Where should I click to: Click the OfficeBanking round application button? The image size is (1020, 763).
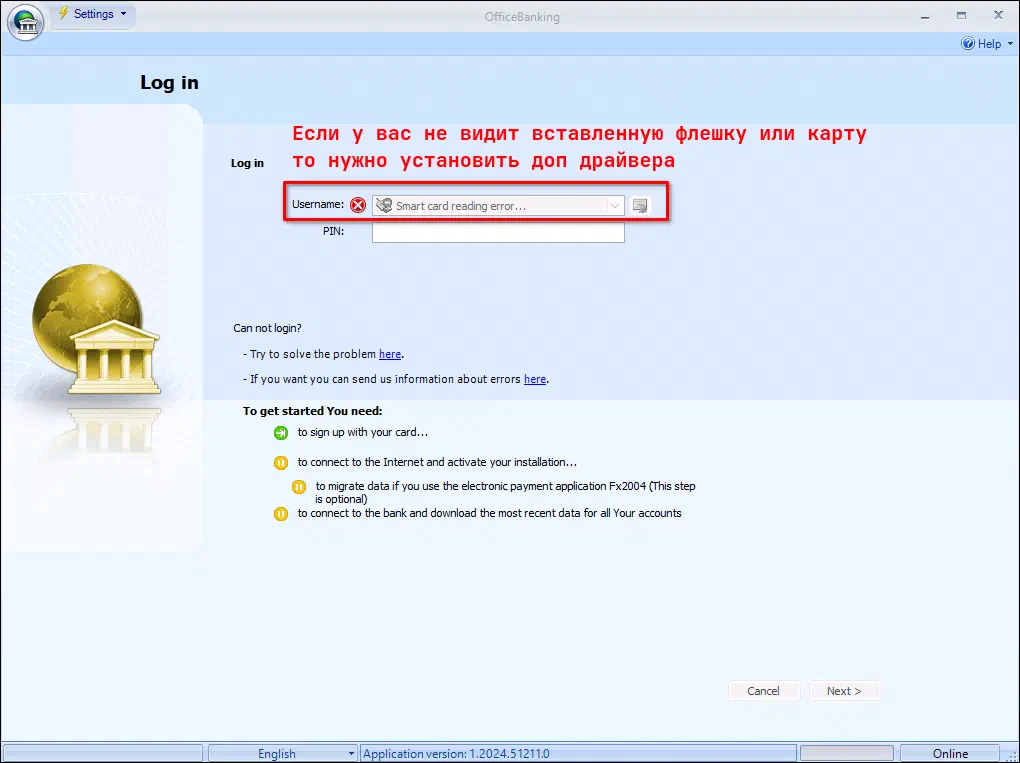[x=25, y=22]
